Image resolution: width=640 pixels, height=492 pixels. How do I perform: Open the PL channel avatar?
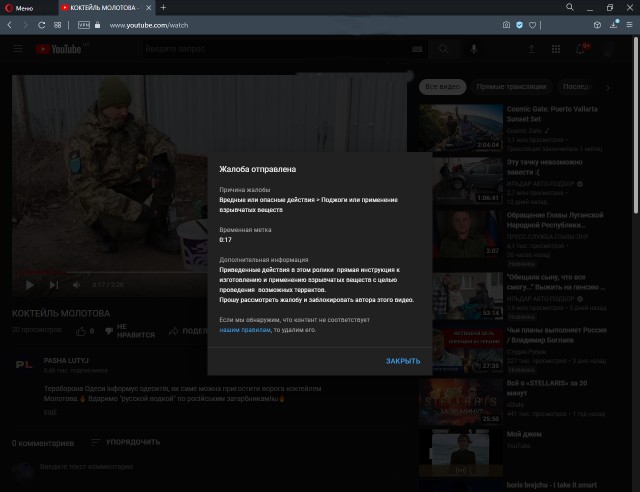(24, 364)
